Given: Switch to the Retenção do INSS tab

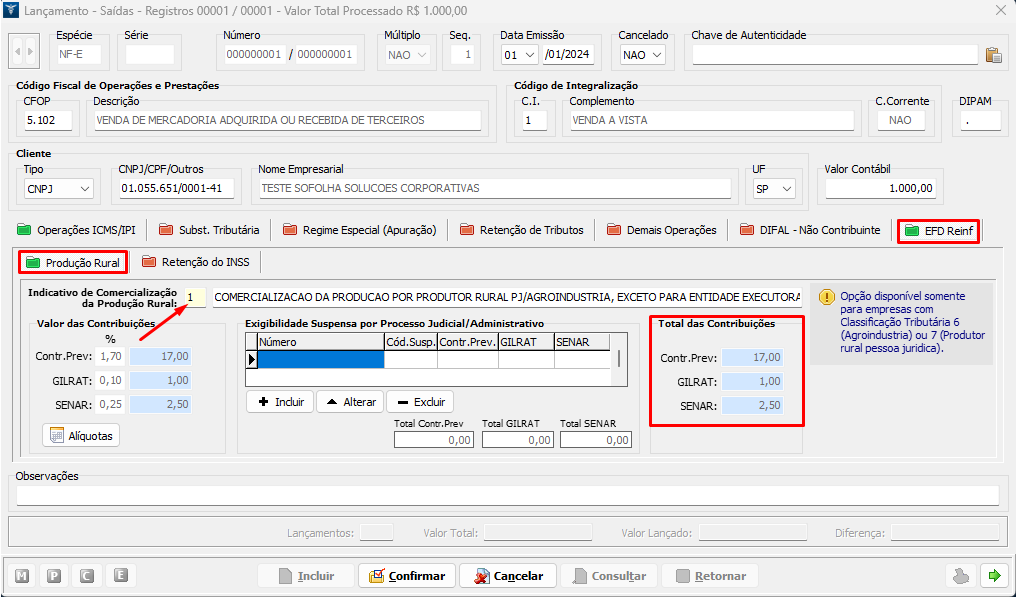Looking at the screenshot, I should [198, 262].
